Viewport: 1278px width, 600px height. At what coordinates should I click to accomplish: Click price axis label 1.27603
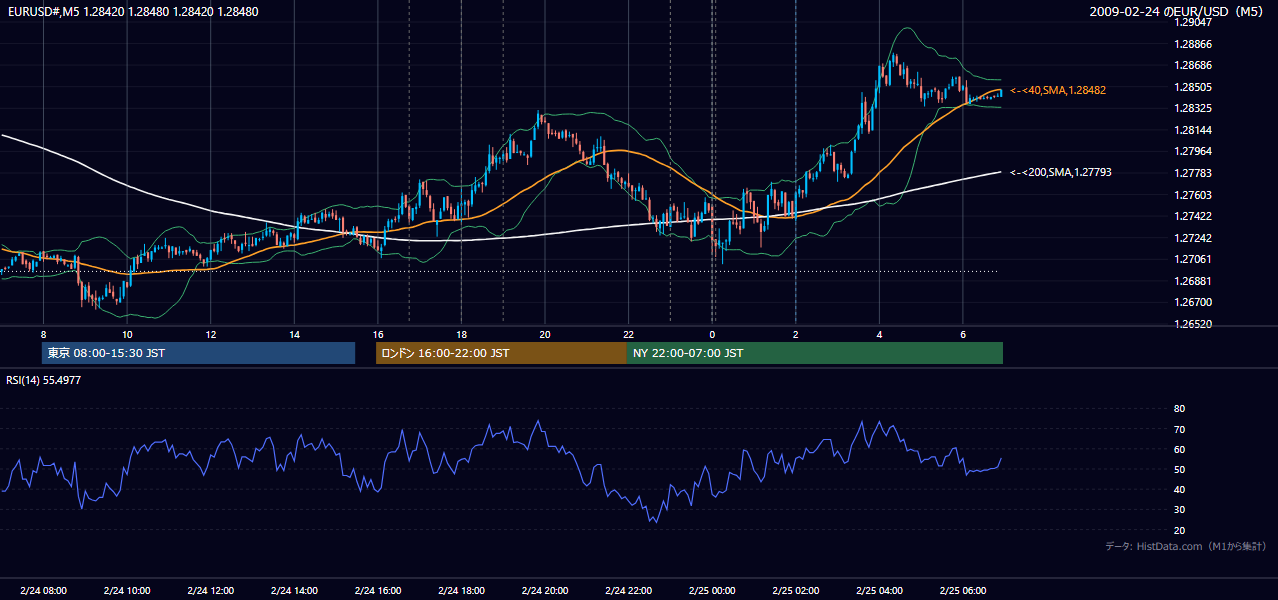point(1193,195)
